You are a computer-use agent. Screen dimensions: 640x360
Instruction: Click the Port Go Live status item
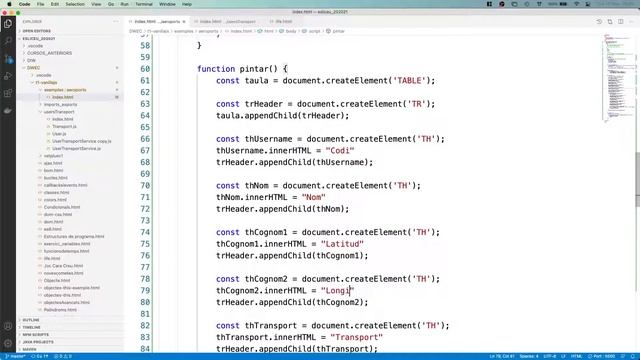[601, 356]
